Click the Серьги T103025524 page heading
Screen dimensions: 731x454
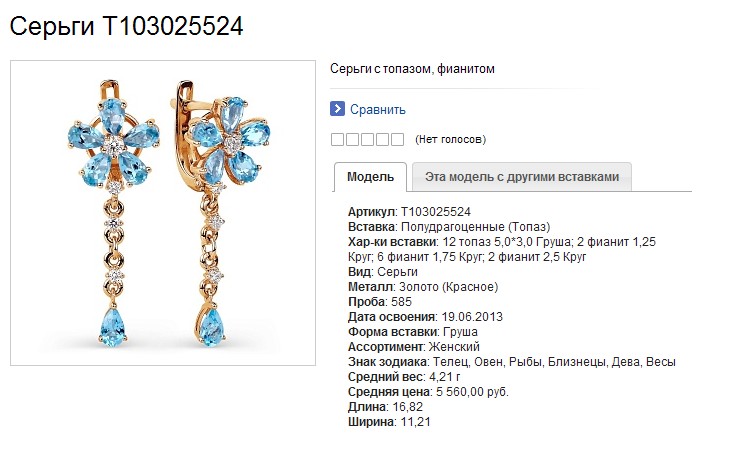click(x=126, y=26)
